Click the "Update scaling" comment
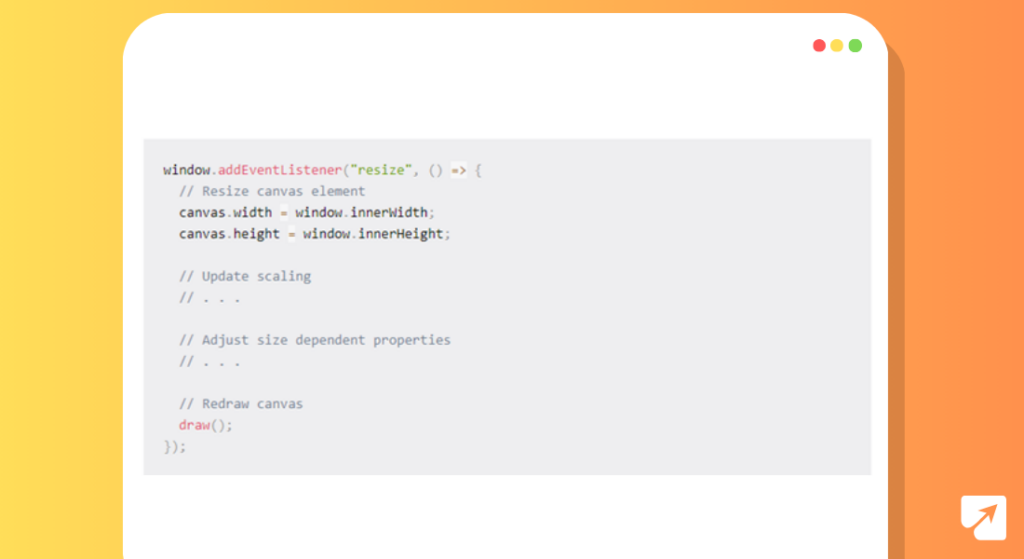The image size is (1024, 559). (x=245, y=276)
